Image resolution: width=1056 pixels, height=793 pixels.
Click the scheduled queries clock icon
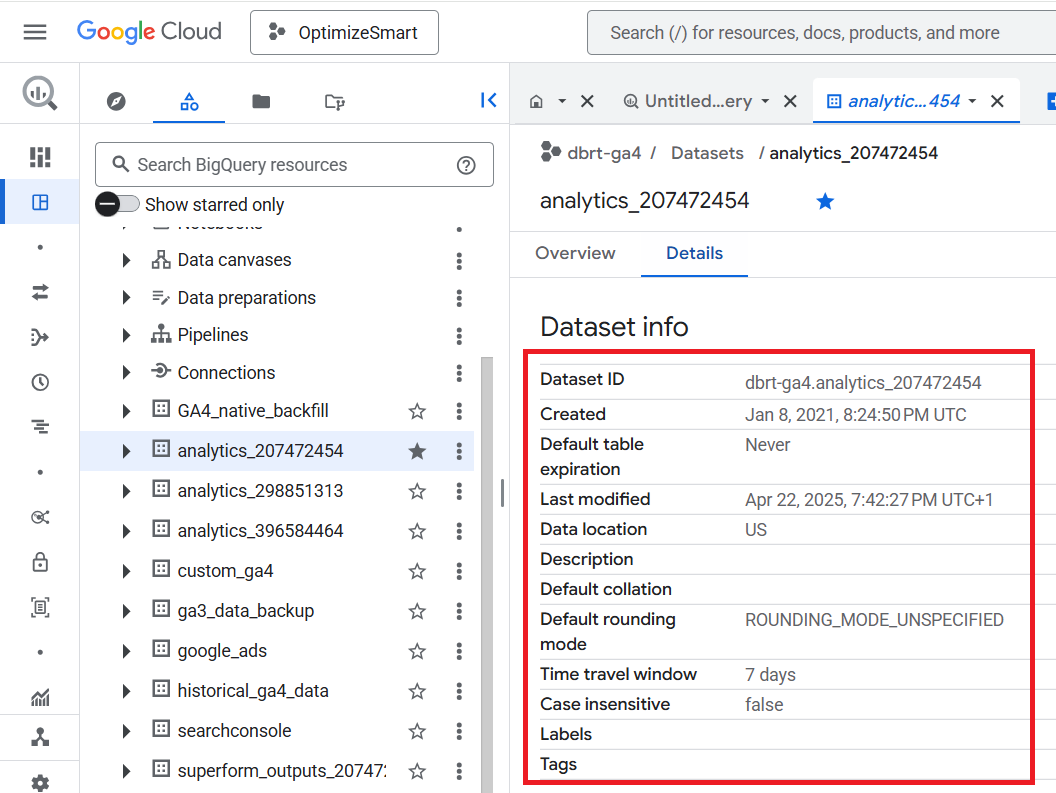click(x=40, y=382)
